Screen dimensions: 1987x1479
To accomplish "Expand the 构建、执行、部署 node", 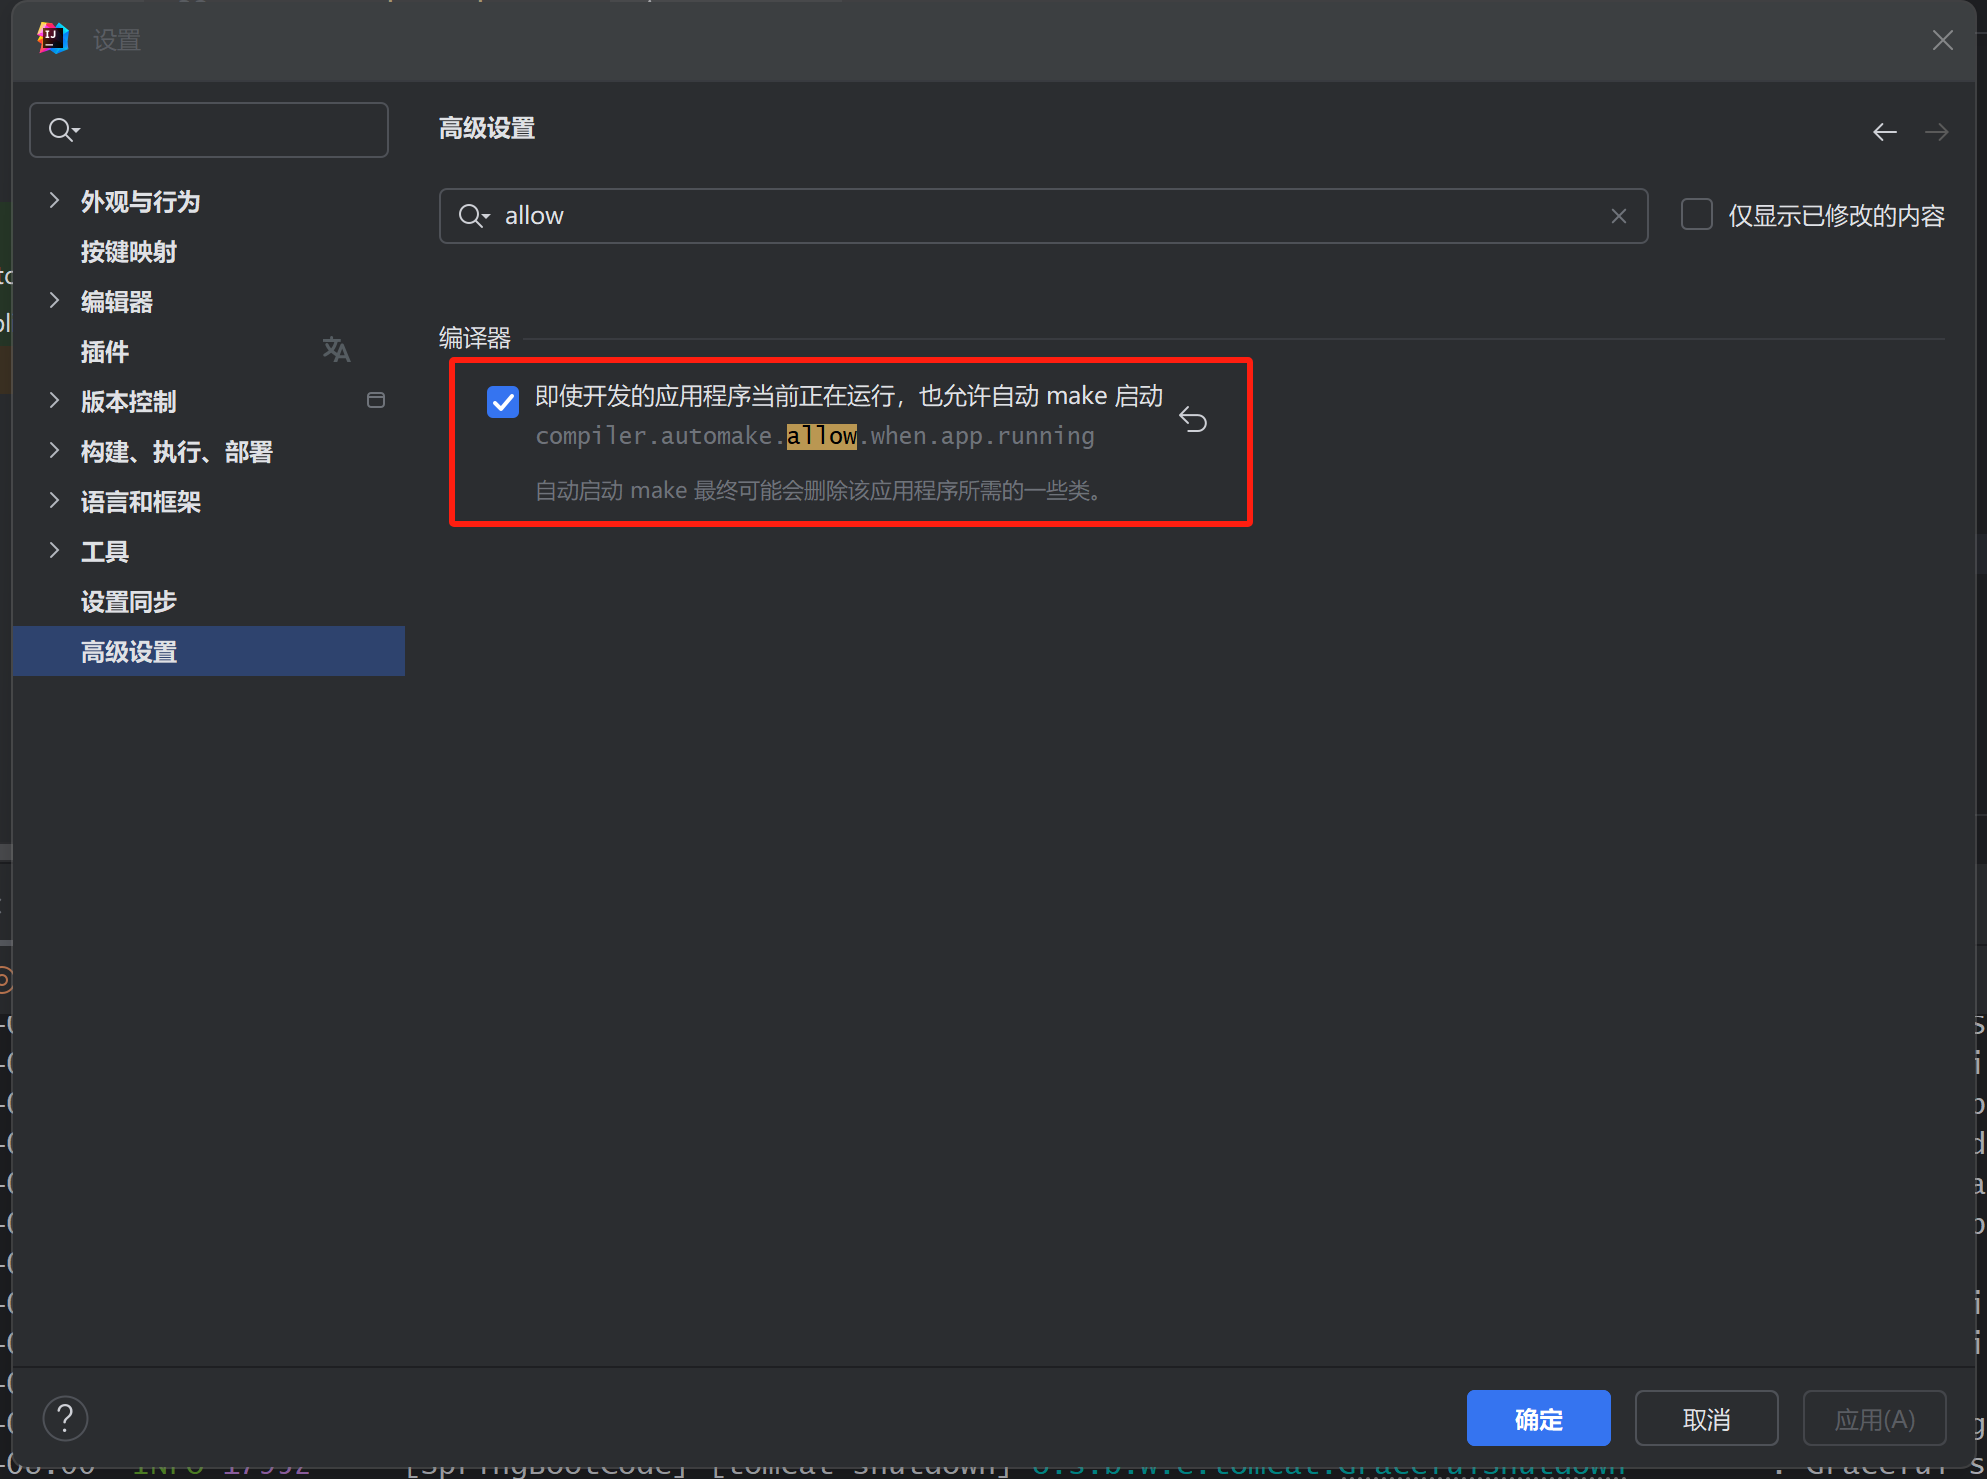I will (55, 451).
